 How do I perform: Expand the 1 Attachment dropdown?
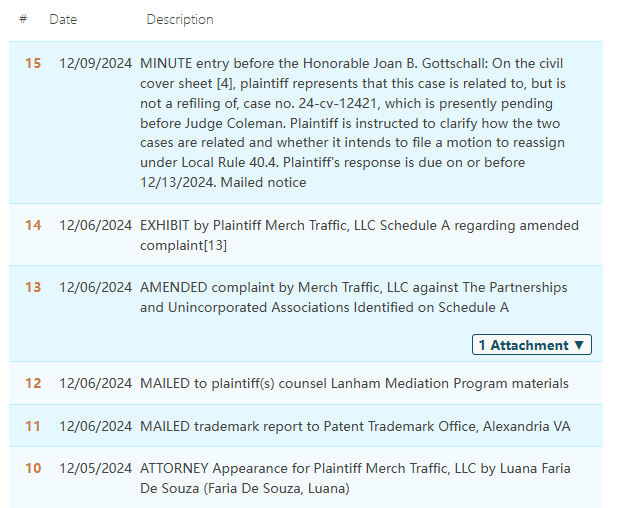coord(531,345)
